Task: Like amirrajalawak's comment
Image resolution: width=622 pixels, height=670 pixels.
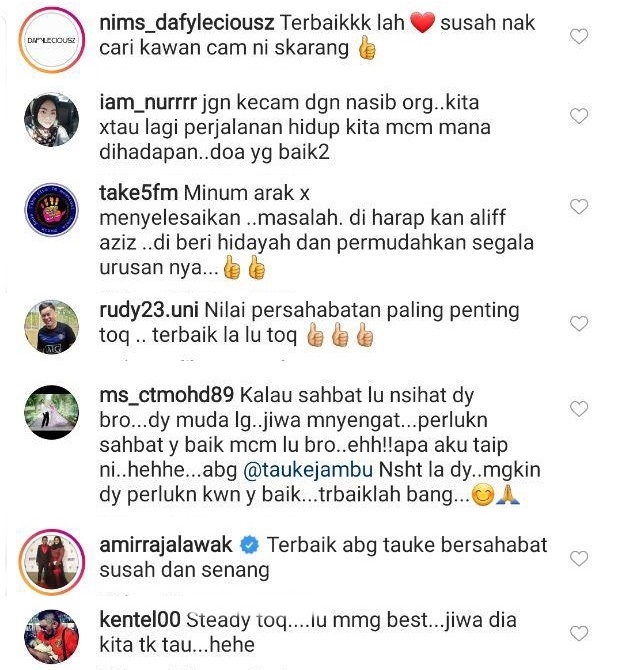Action: point(579,558)
